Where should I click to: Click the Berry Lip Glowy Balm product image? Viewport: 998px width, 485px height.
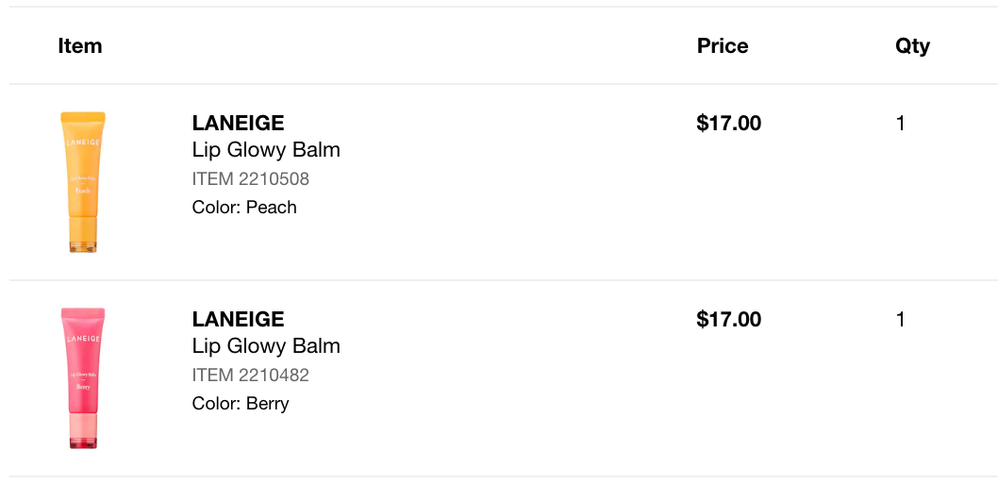(83, 376)
